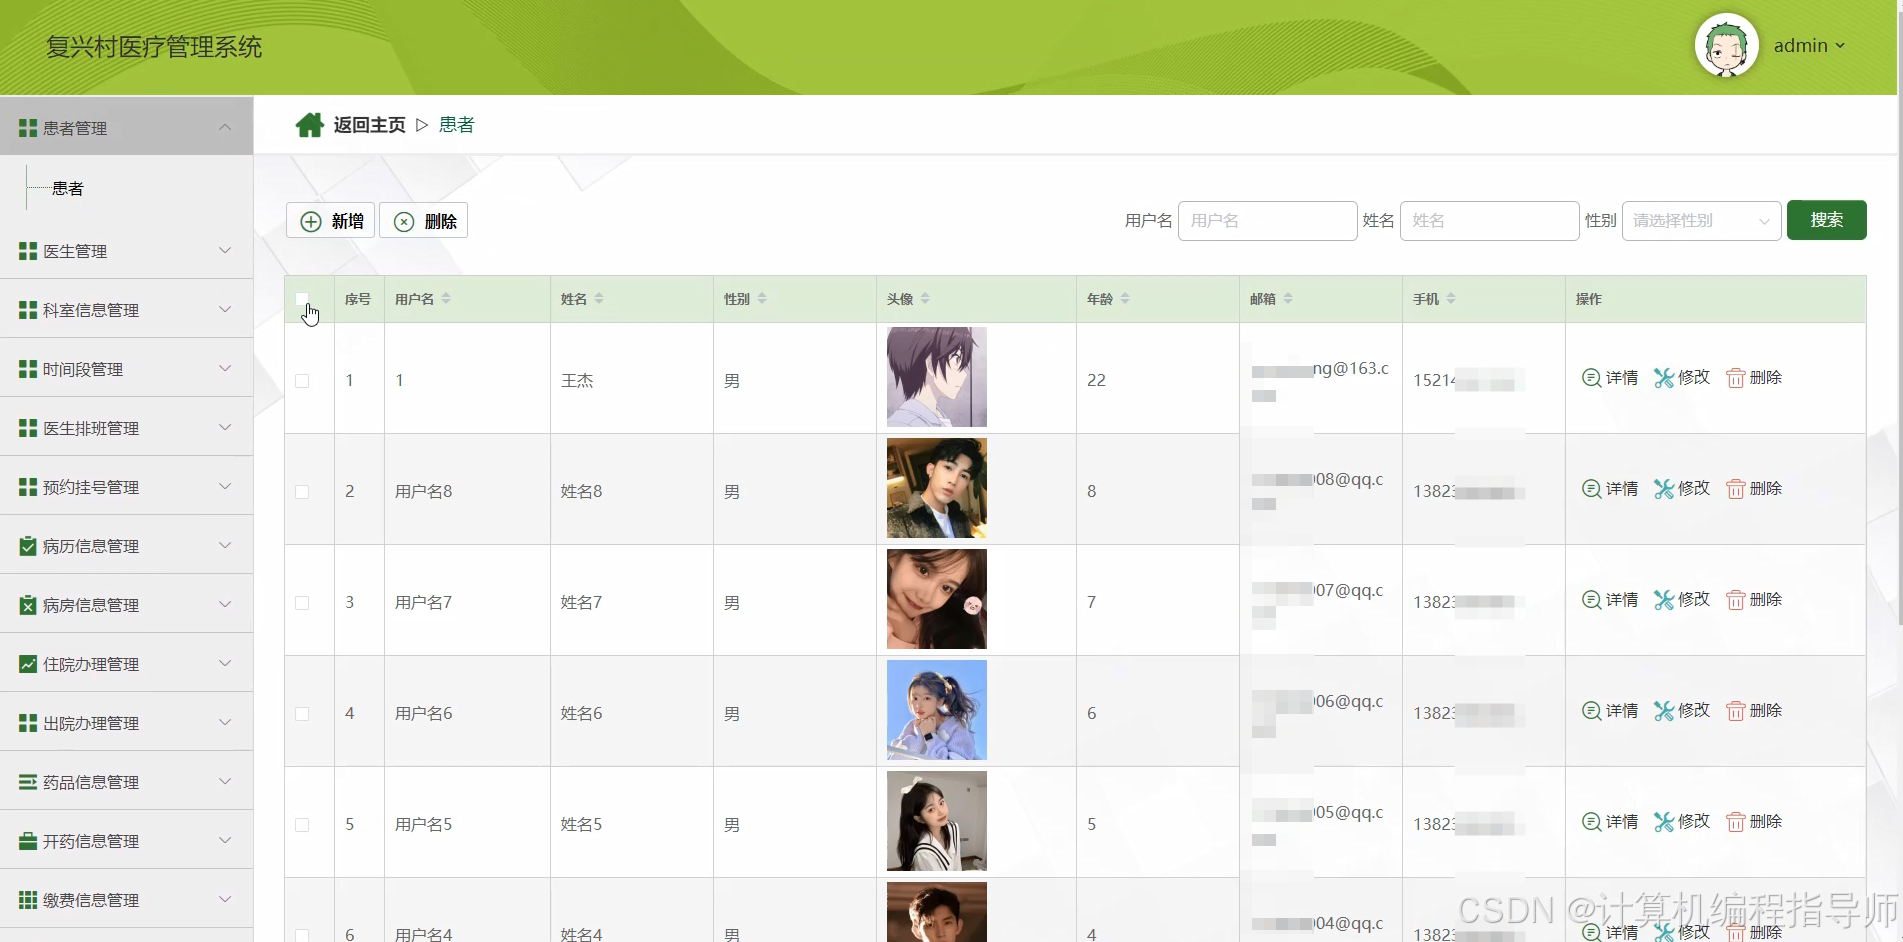Viewport: 1903px width, 942px height.
Task: Click the 病历信息管理 clipboard icon
Action: pos(28,546)
